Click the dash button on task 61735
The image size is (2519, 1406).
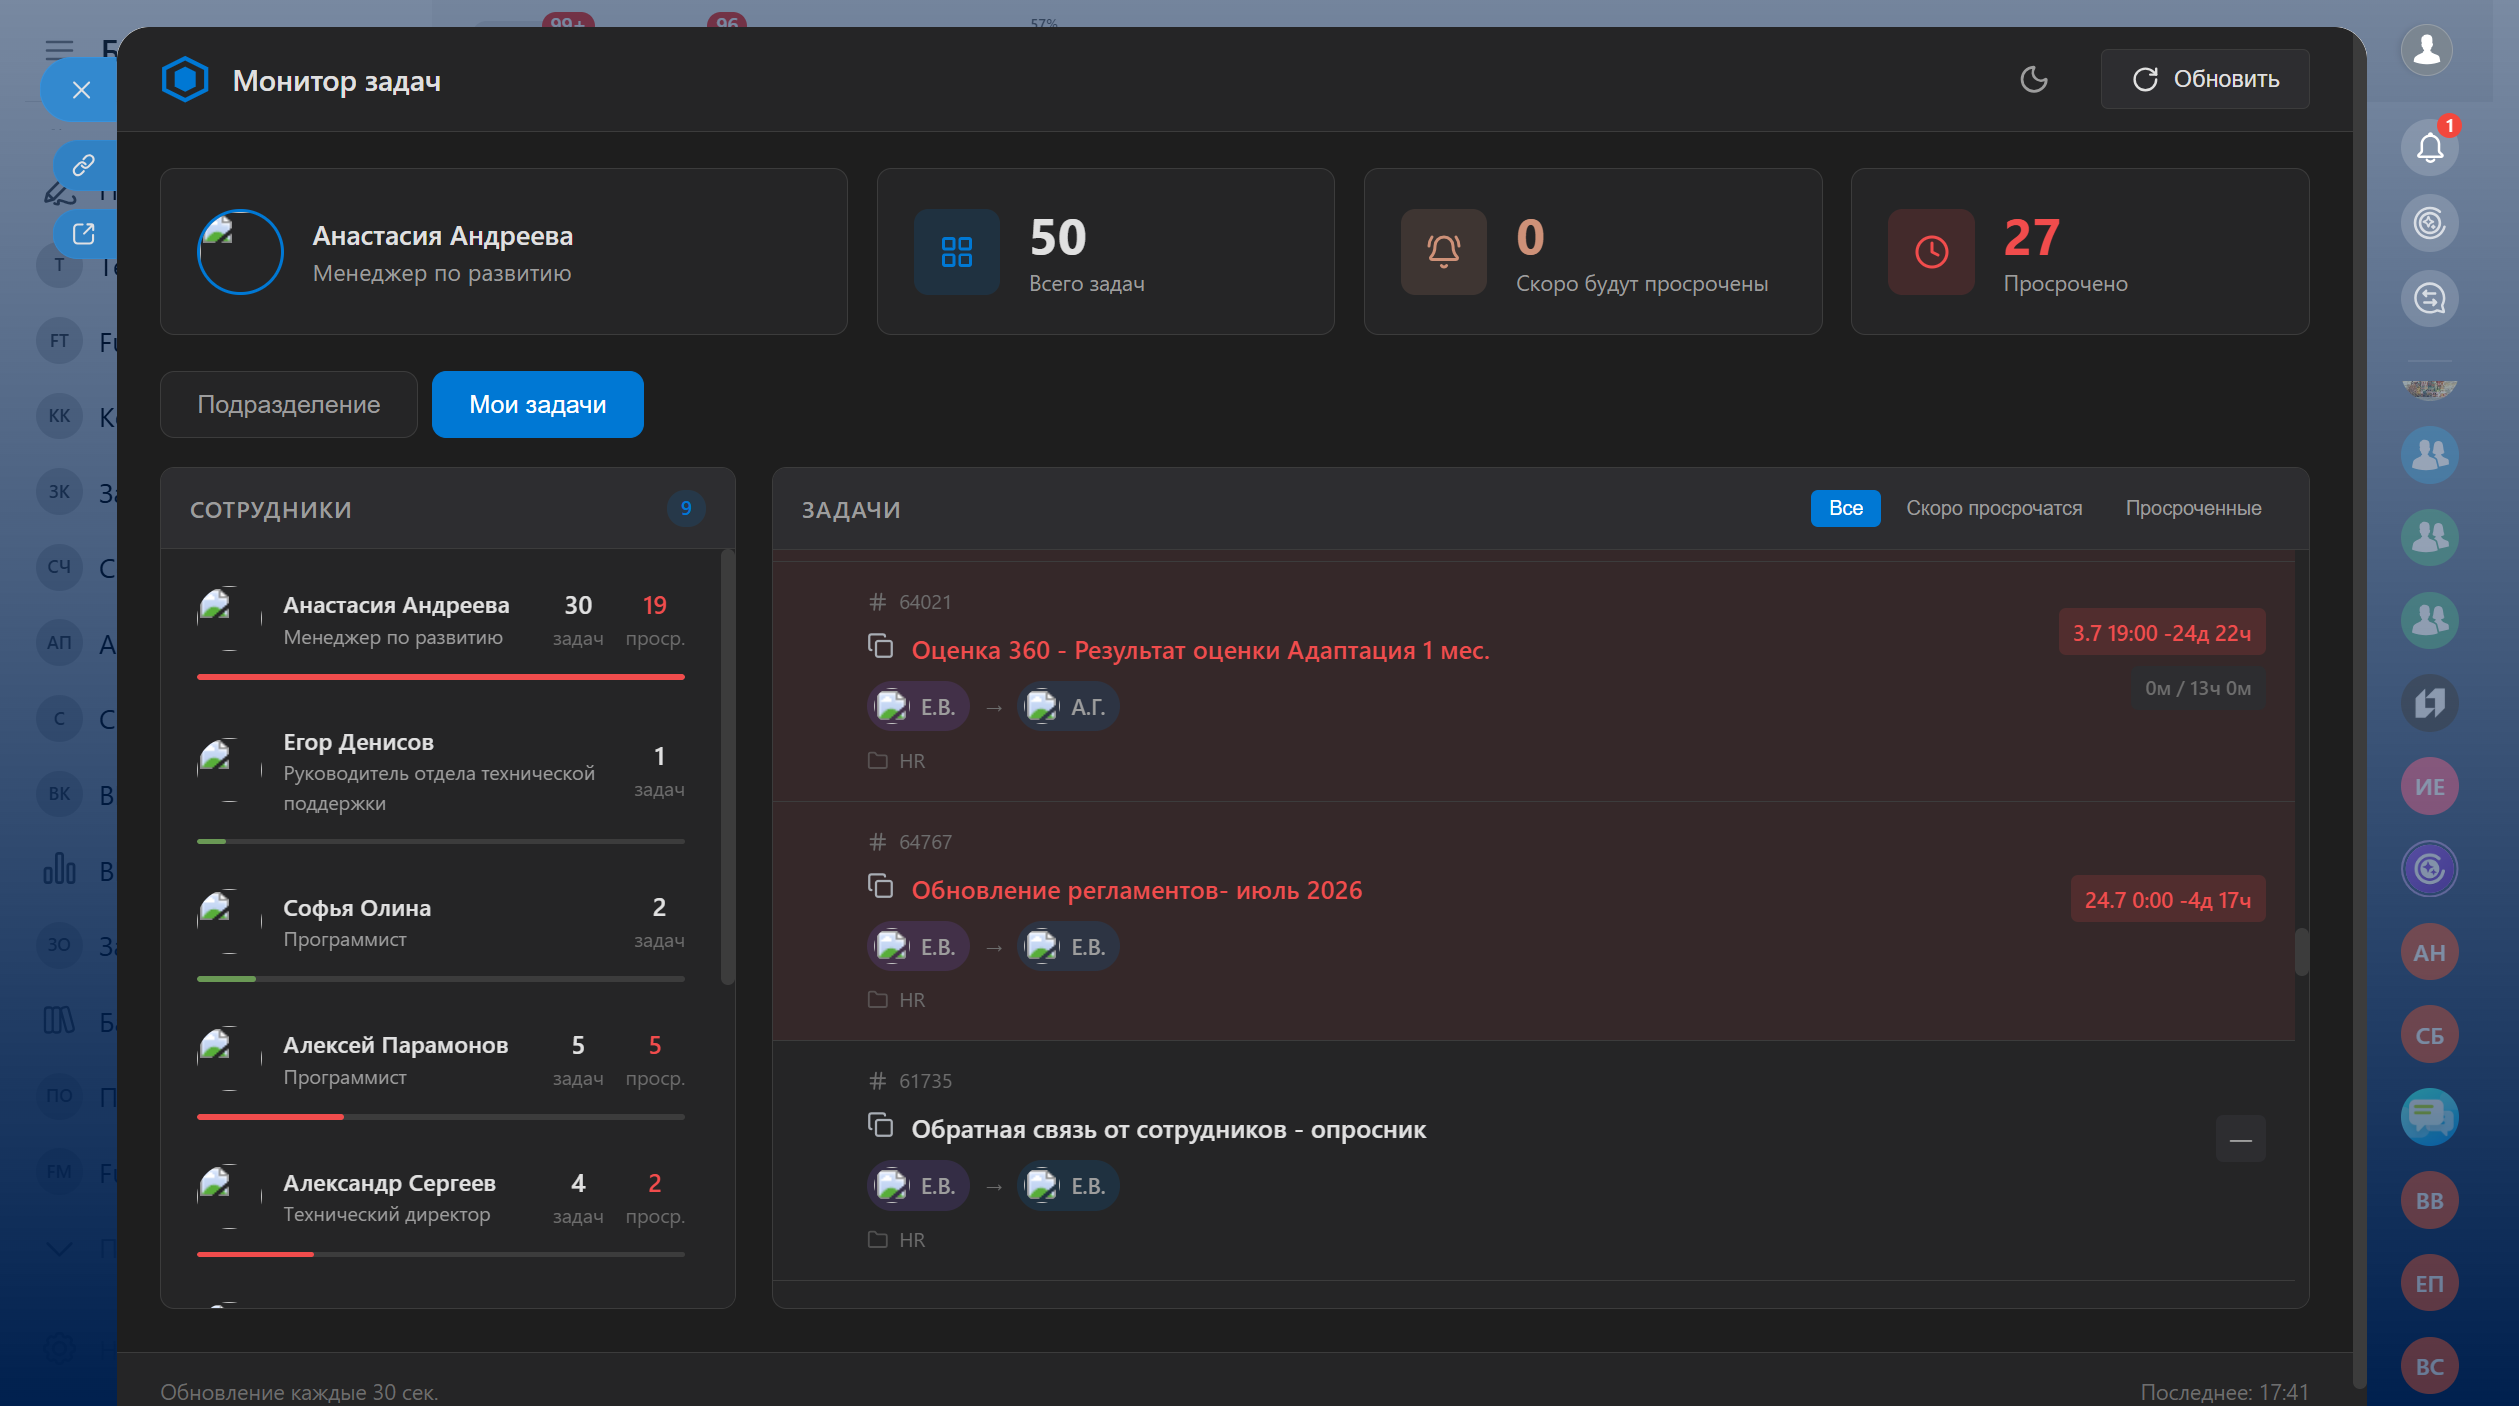(2241, 1139)
